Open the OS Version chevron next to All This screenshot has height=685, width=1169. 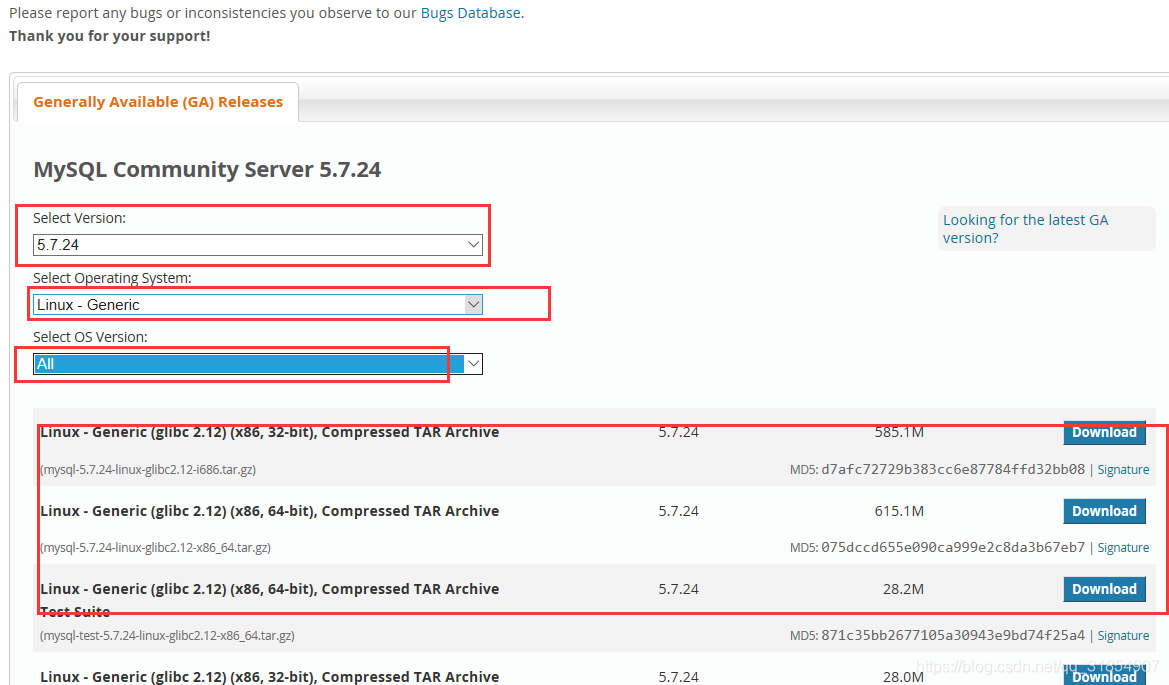(x=471, y=363)
